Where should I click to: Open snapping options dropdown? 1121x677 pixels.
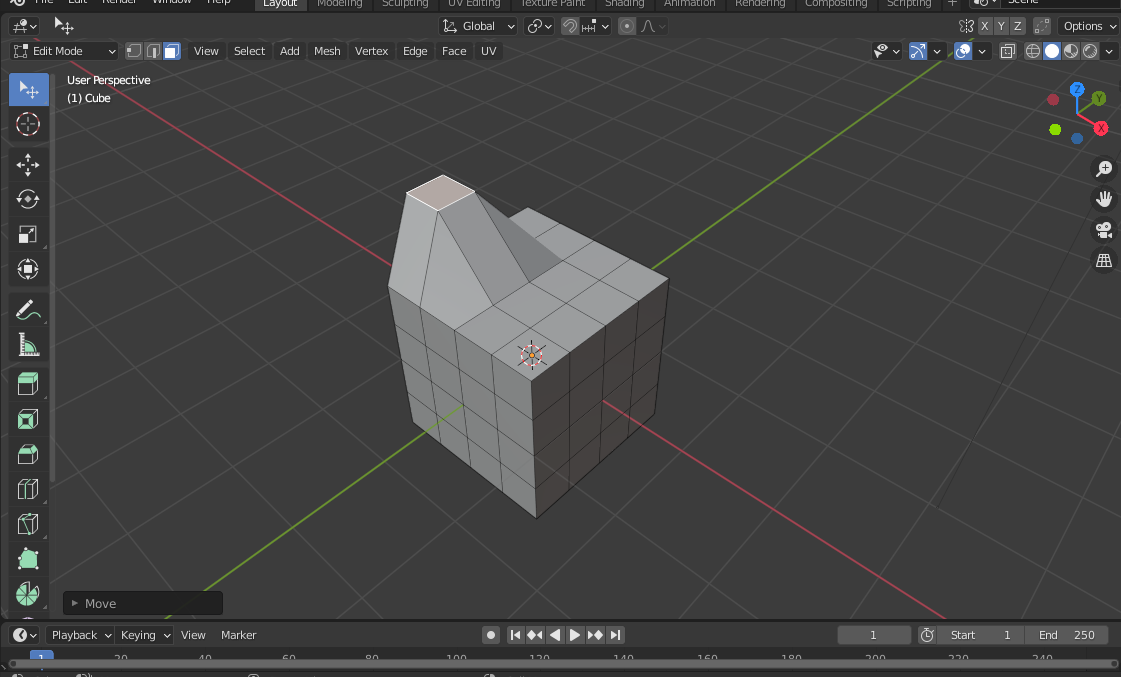[x=596, y=26]
